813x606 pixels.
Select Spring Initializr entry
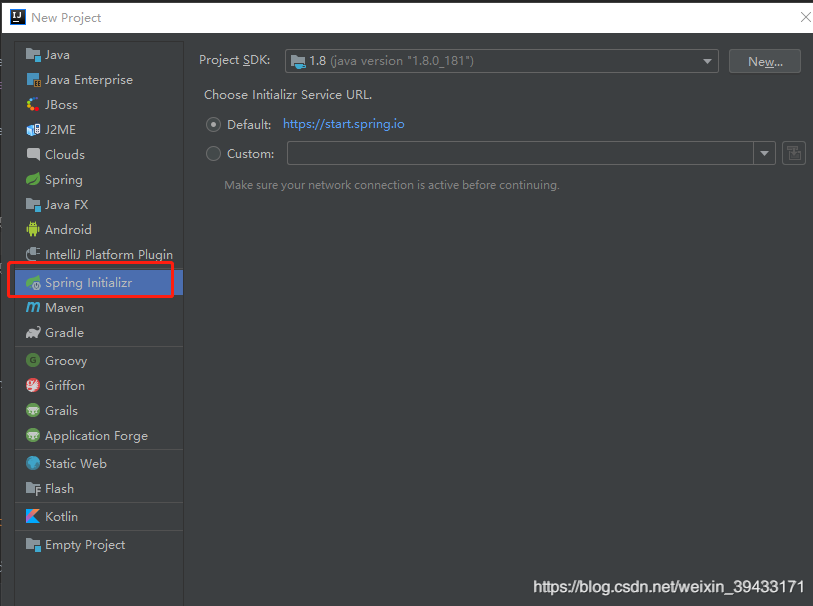click(99, 283)
